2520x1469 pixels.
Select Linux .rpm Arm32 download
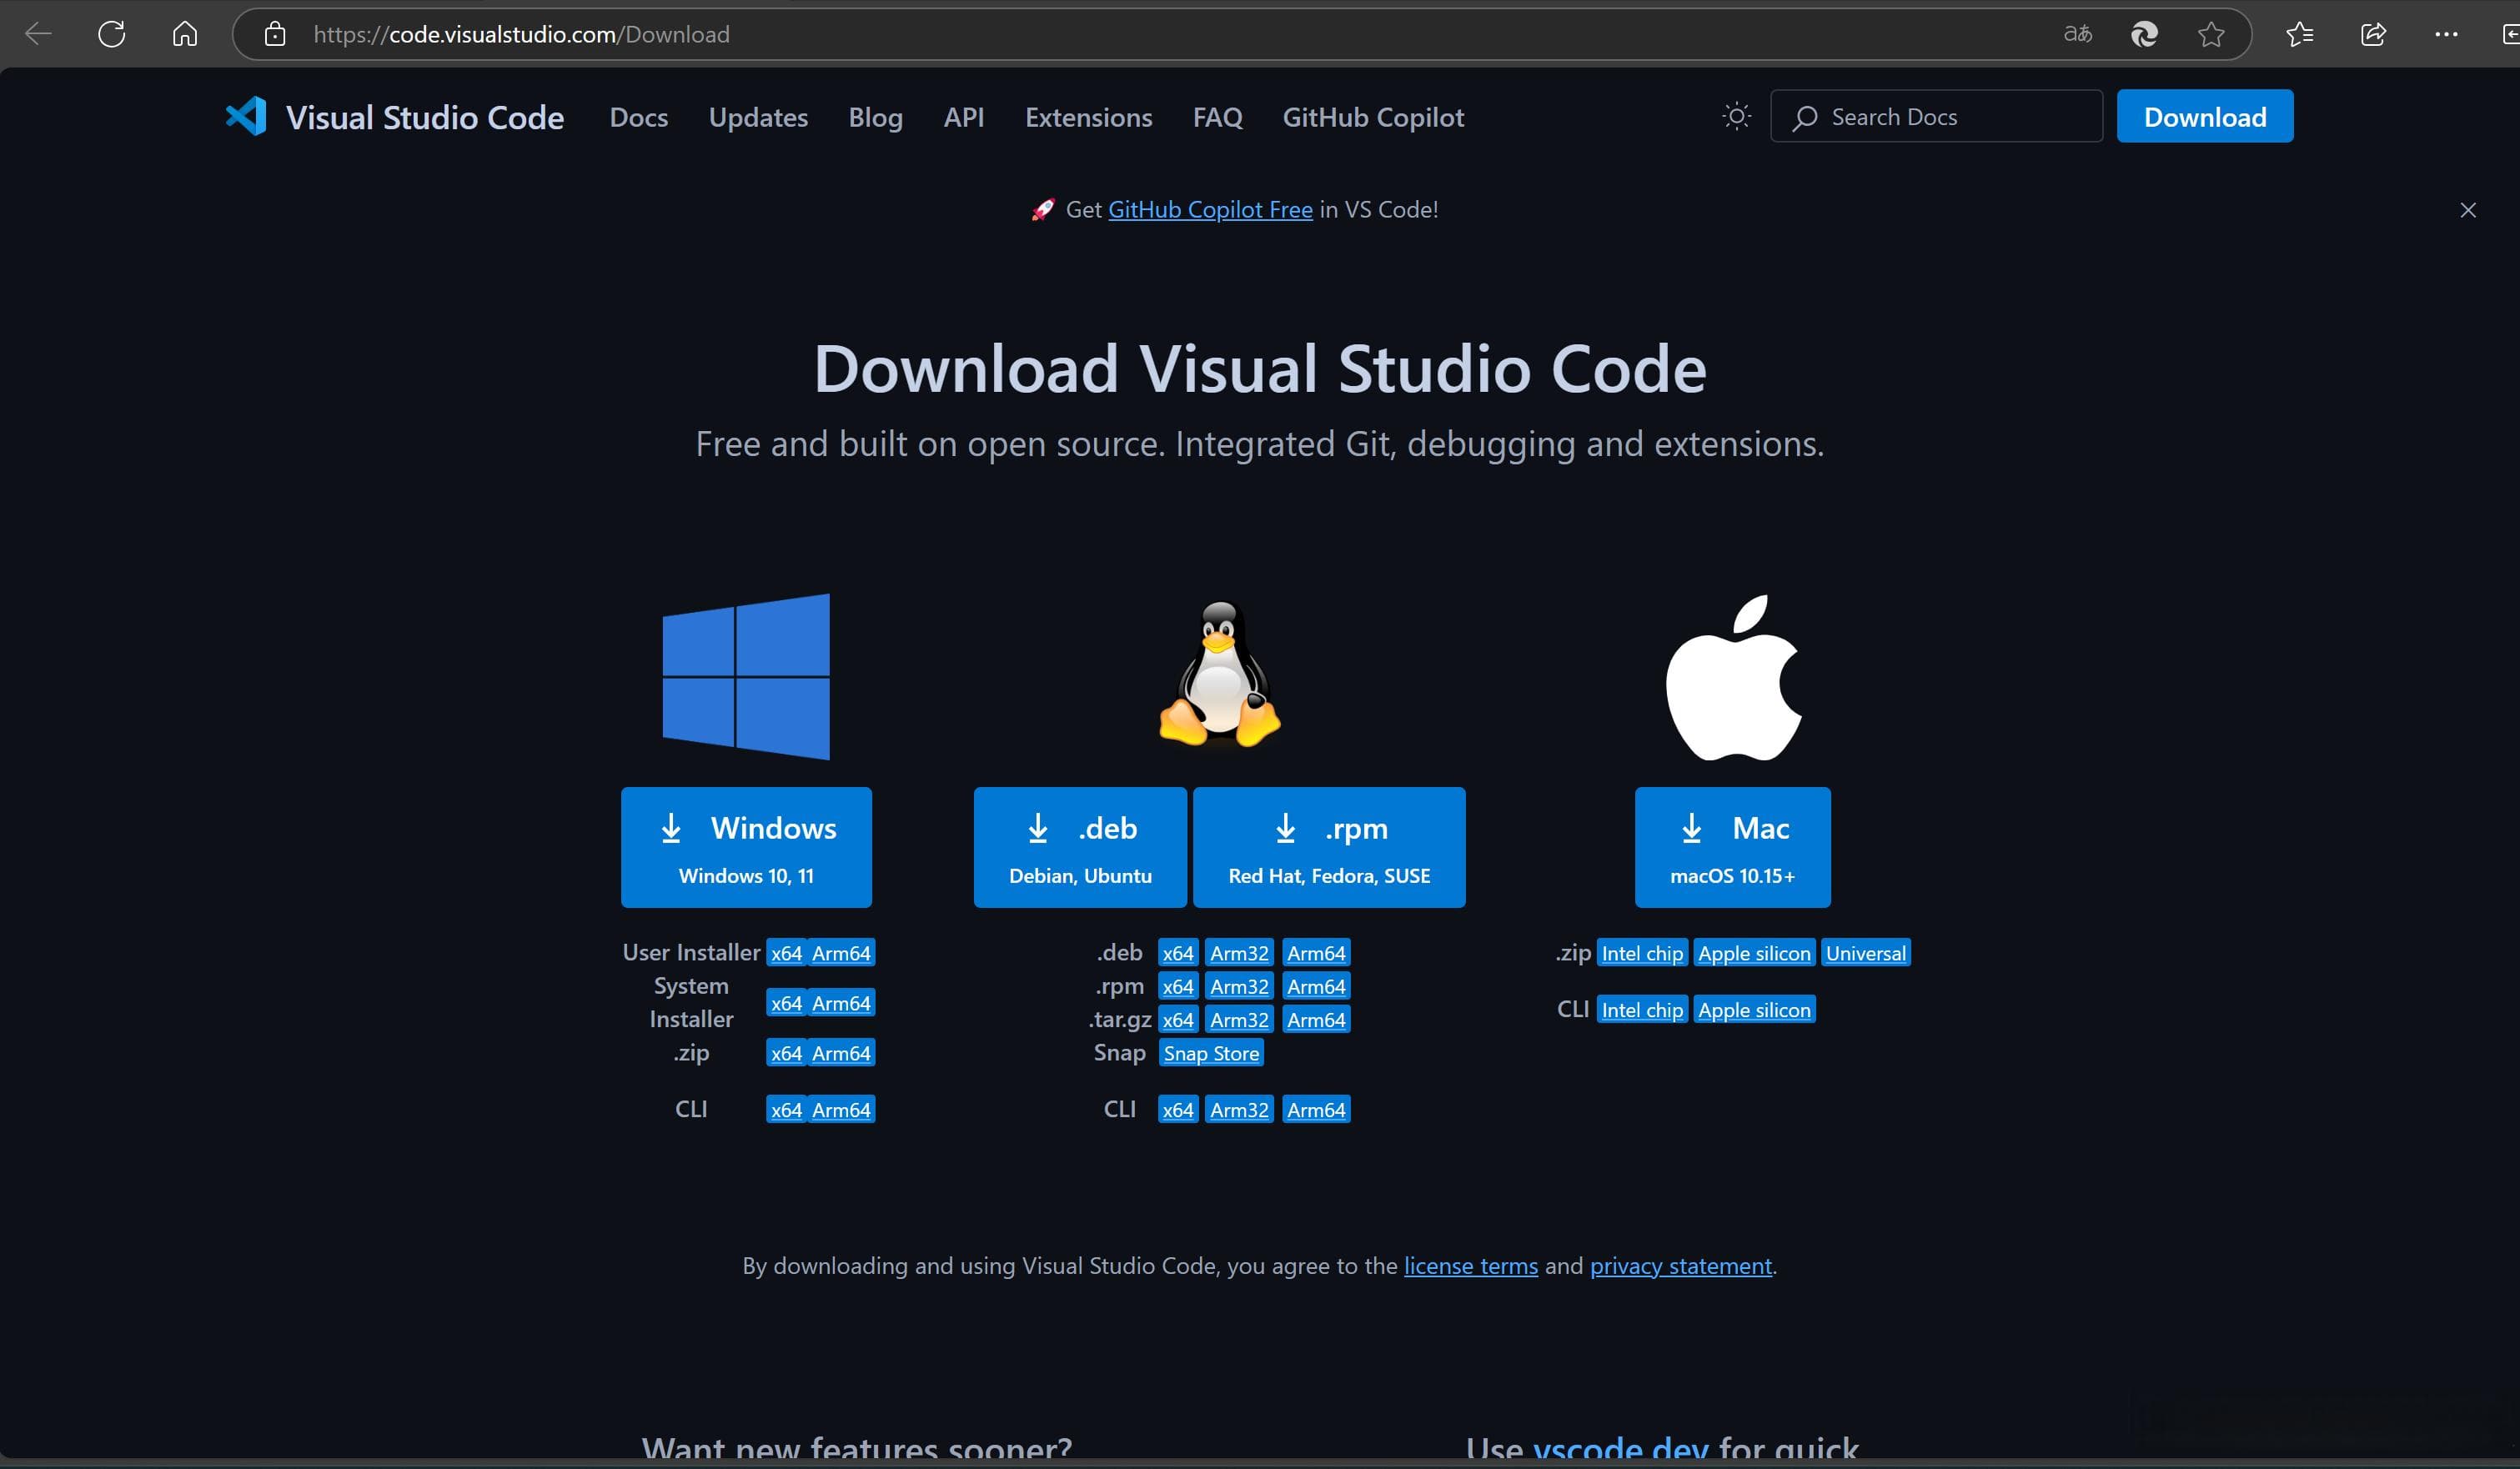(1239, 986)
